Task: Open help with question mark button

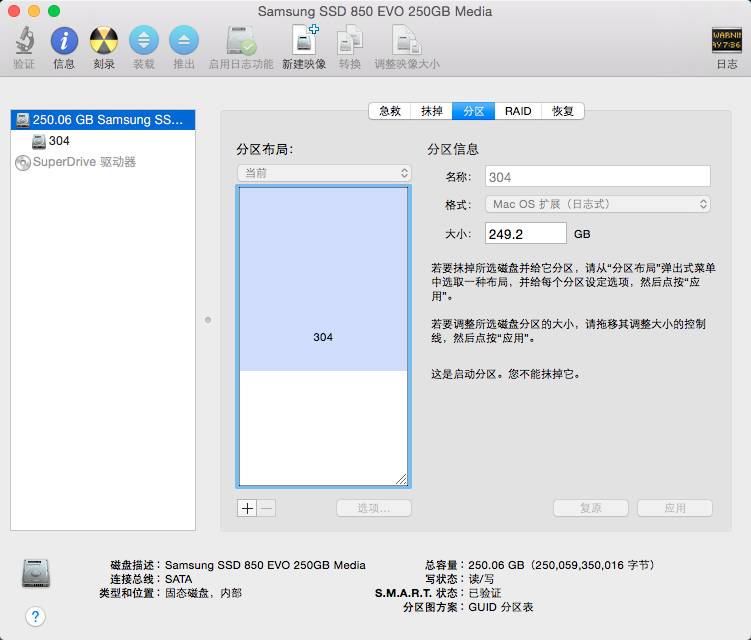Action: coord(35,617)
